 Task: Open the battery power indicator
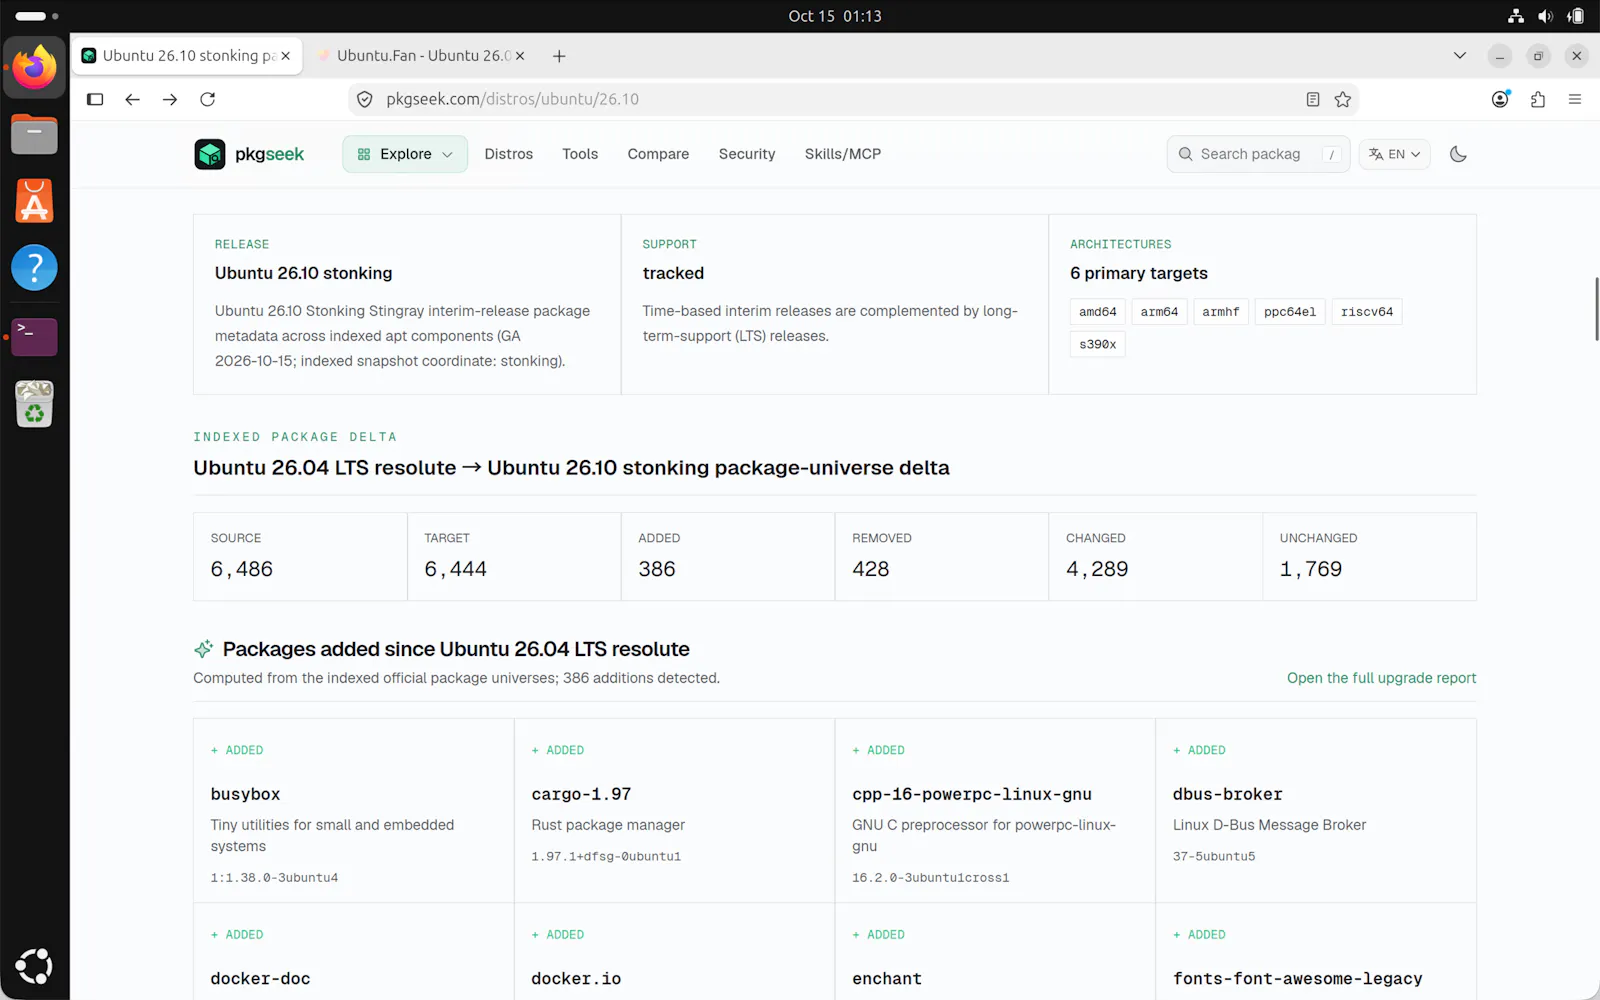pos(1575,16)
